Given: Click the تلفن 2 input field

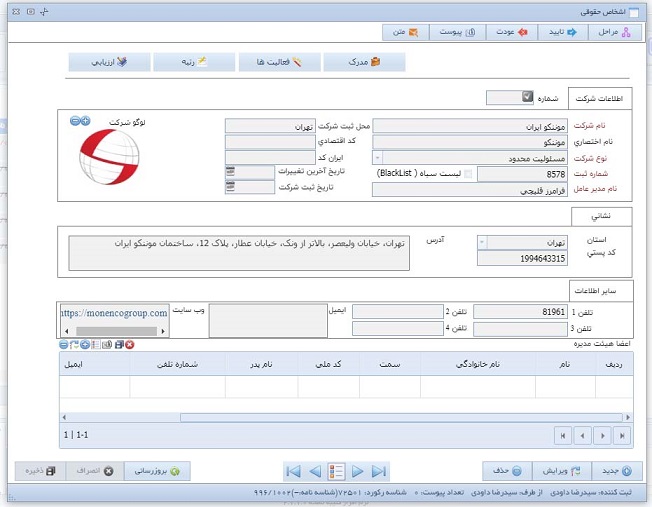Looking at the screenshot, I should [x=398, y=312].
